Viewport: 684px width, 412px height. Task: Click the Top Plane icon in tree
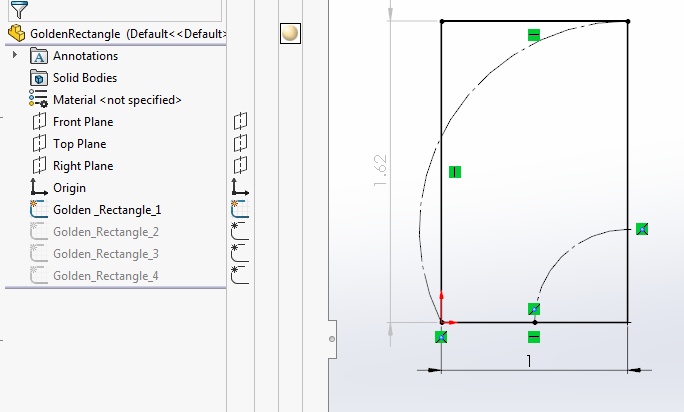(39, 143)
